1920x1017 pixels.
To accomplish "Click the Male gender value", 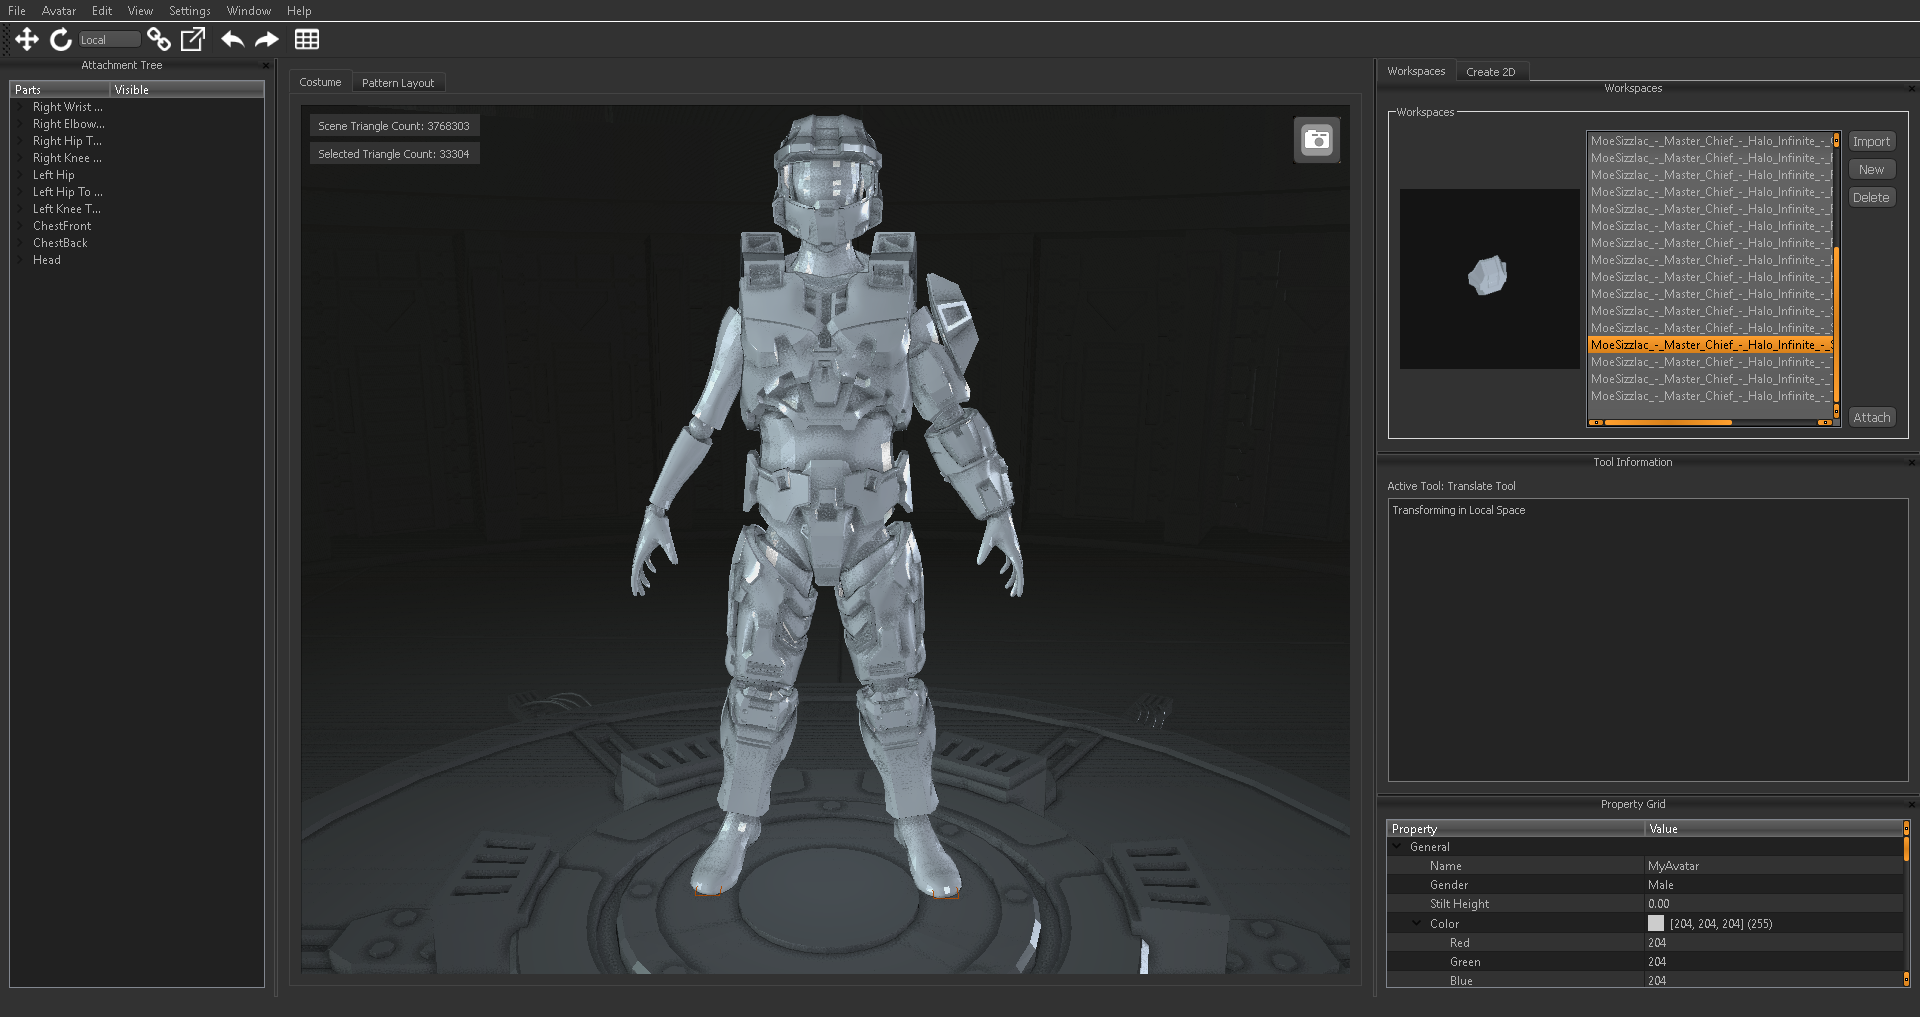I will [1774, 885].
